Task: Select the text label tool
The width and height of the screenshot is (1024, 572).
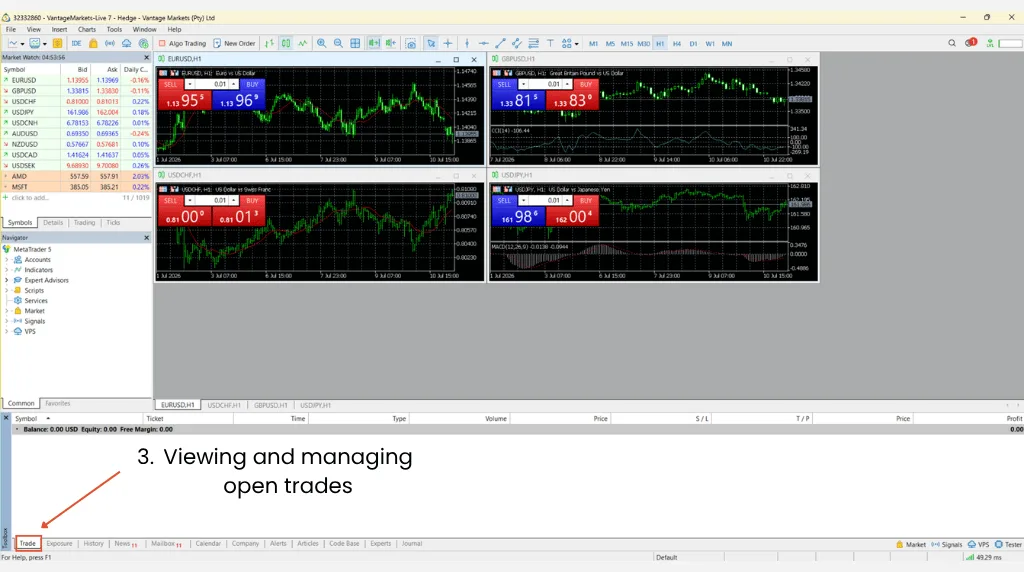Action: pyautogui.click(x=550, y=44)
